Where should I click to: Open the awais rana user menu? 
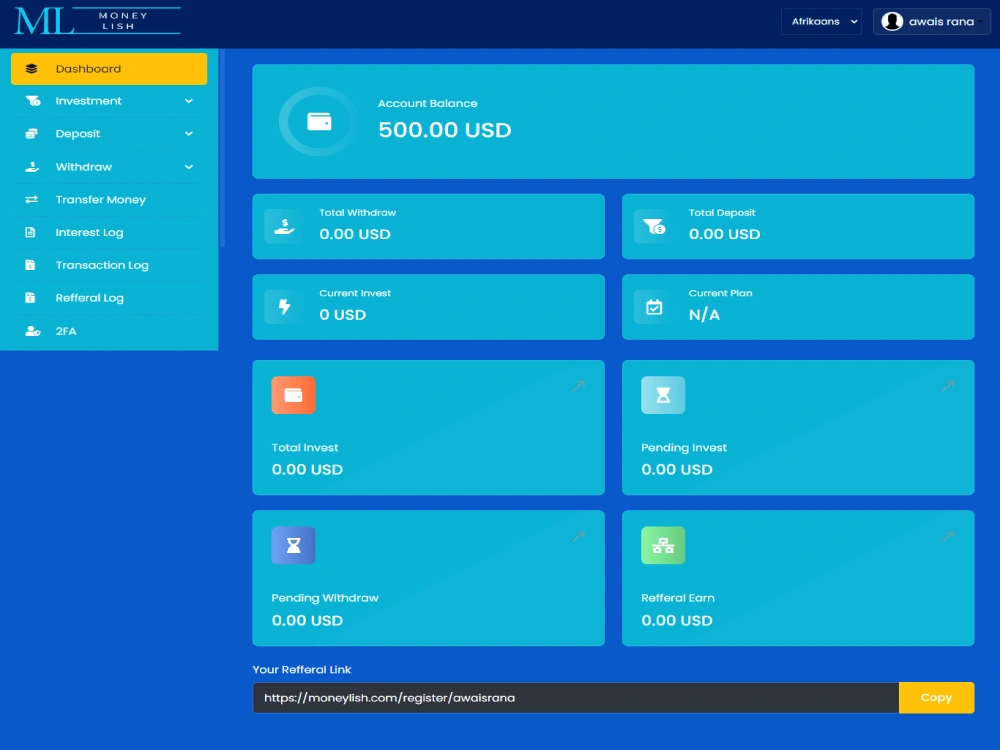pos(932,22)
